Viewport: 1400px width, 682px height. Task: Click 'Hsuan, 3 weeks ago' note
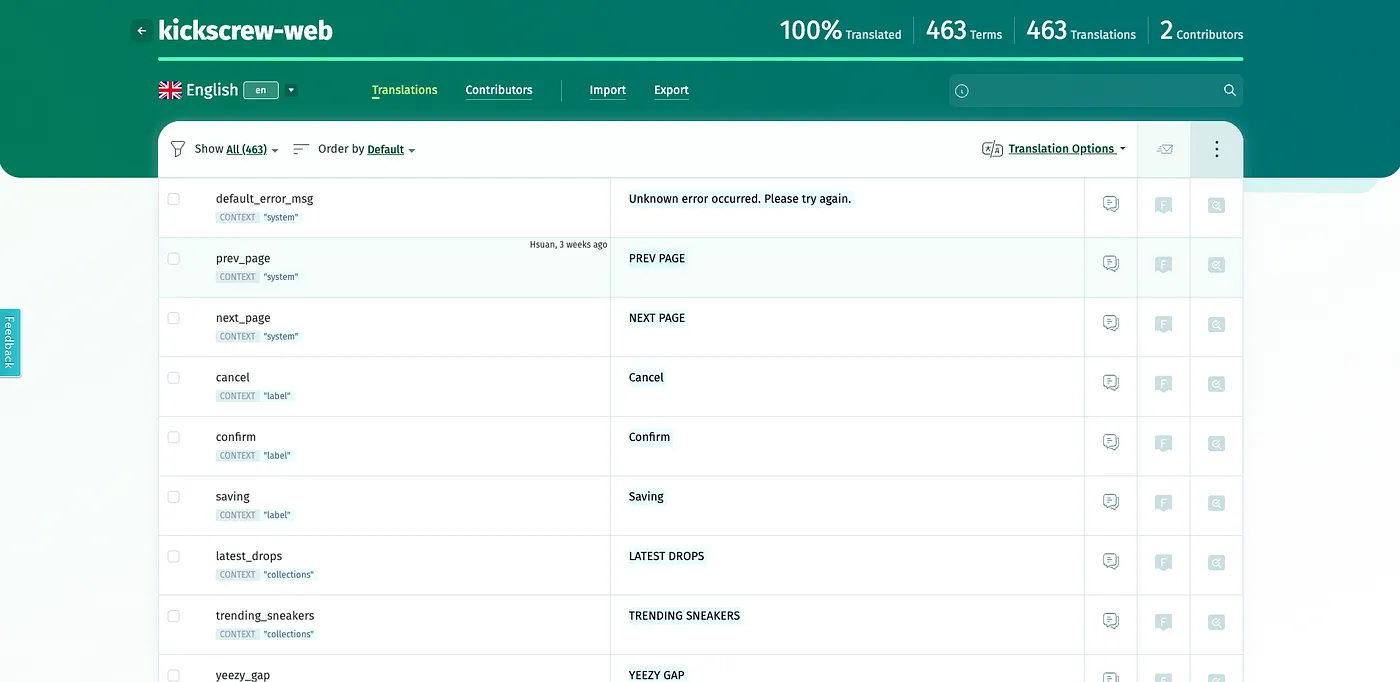568,245
